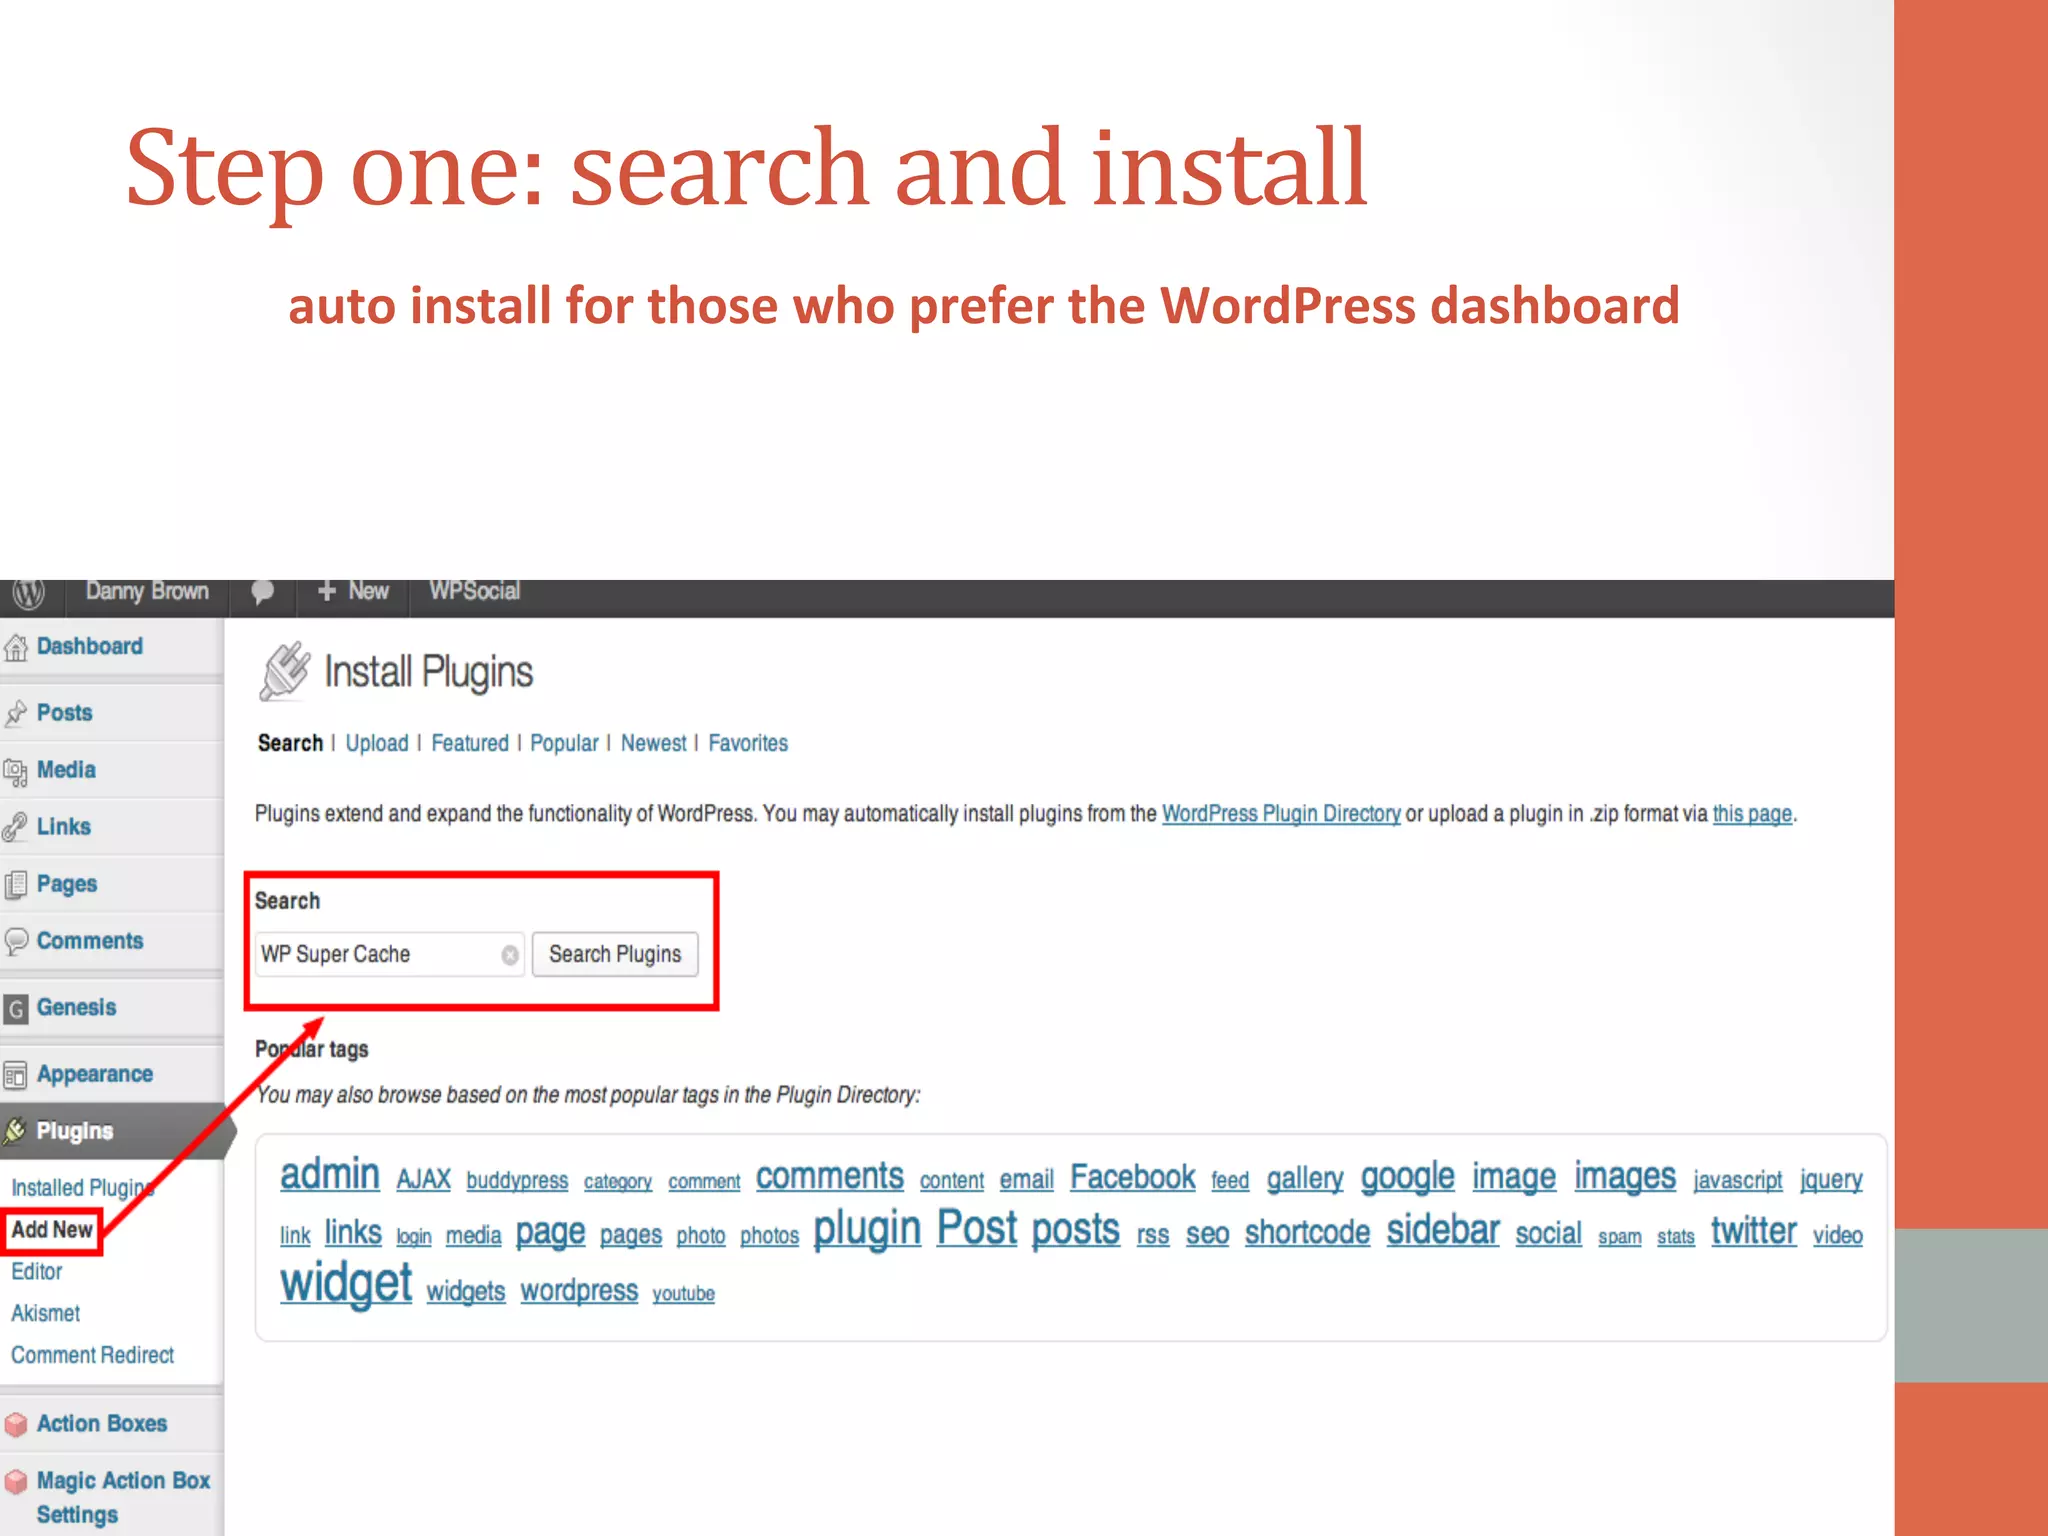Open the Appearance menu
The width and height of the screenshot is (2048, 1536).
[95, 1074]
